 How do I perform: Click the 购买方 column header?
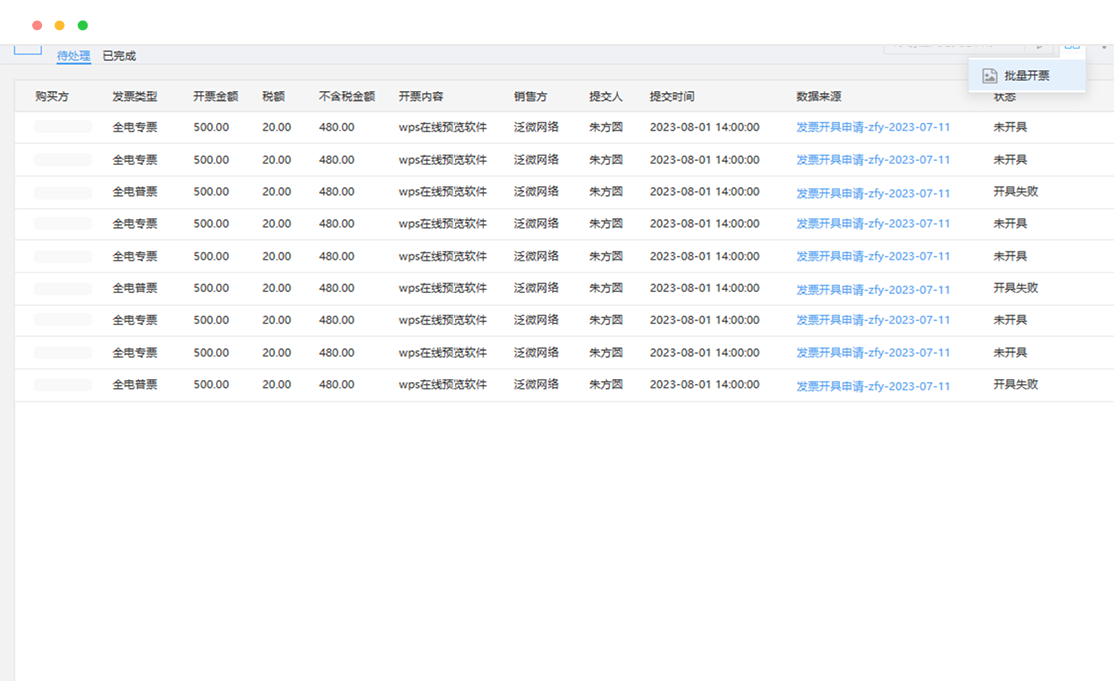[x=52, y=97]
